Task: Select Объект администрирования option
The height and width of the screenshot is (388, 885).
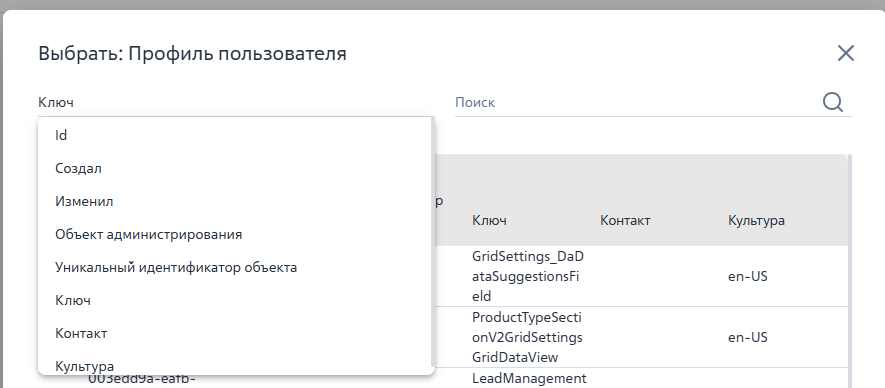Action: (235, 234)
